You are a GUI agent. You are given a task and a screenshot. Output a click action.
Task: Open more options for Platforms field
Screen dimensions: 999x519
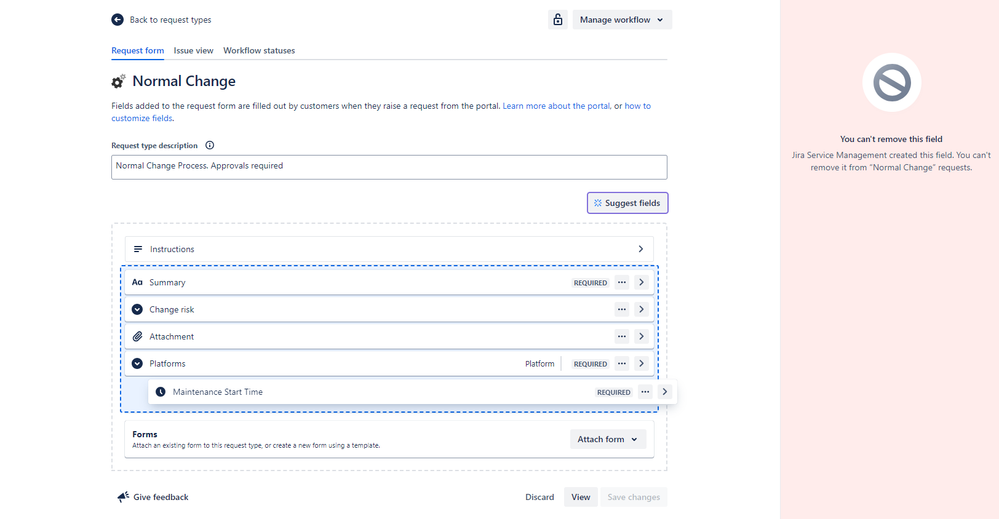point(622,364)
